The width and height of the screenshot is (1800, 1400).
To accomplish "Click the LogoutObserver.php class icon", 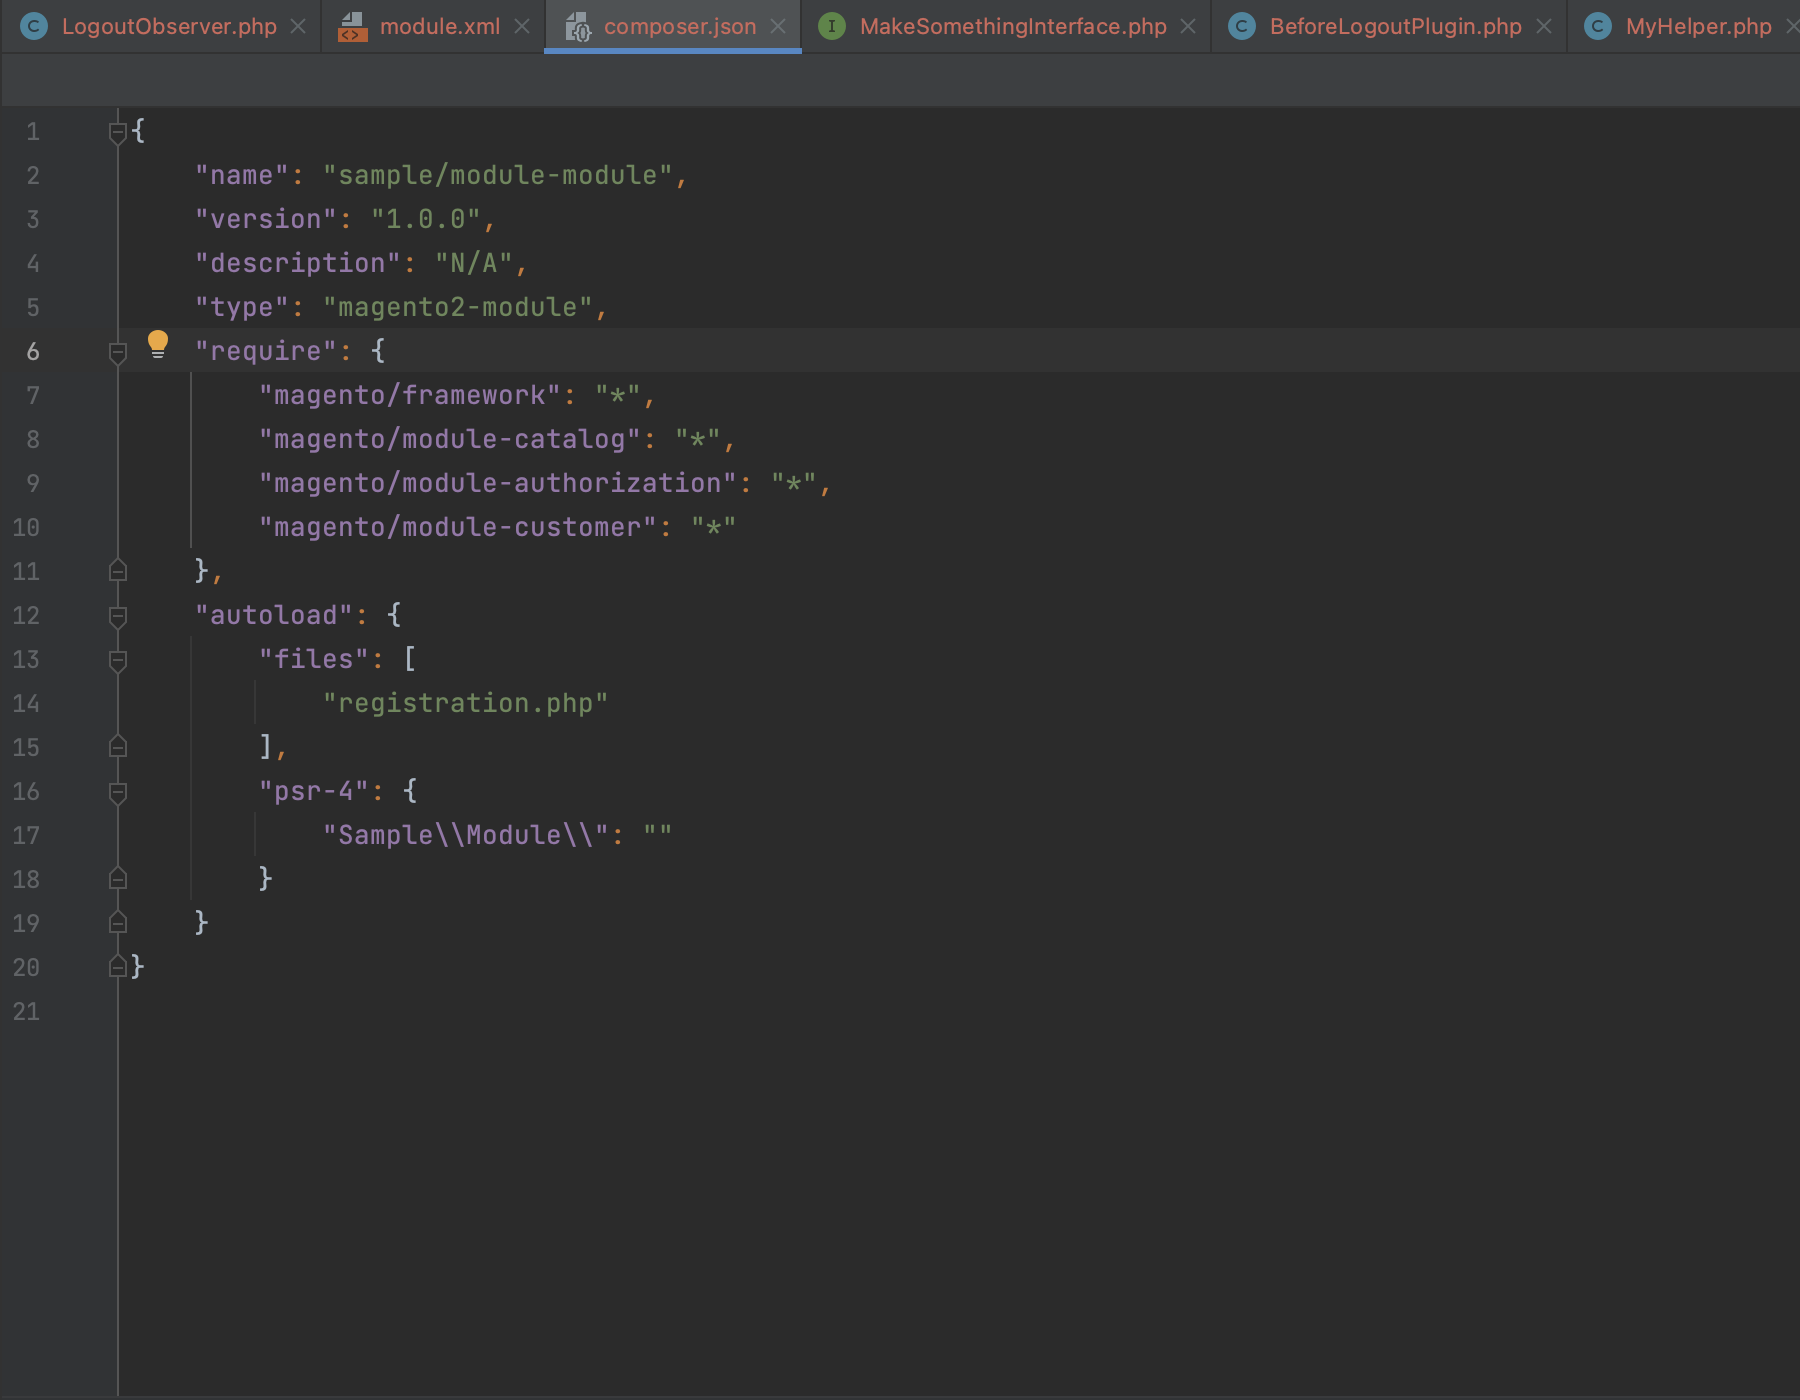I will click(34, 26).
